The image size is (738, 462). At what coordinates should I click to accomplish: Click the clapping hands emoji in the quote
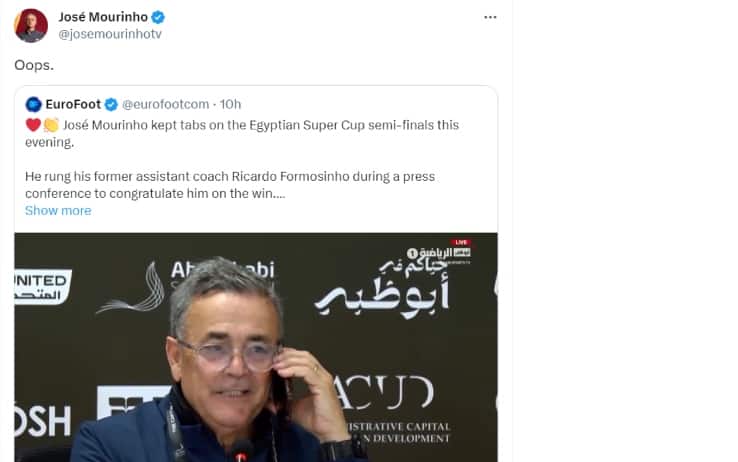[51, 125]
